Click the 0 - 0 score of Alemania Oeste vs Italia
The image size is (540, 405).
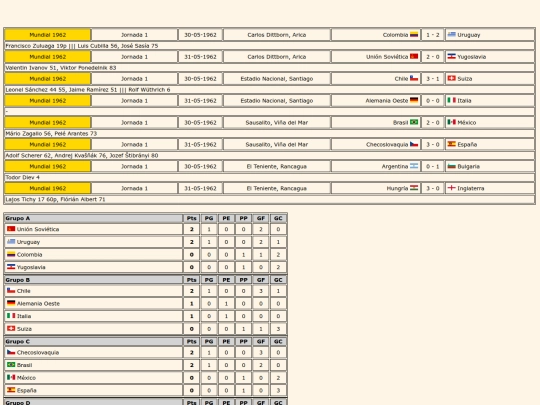(x=433, y=101)
